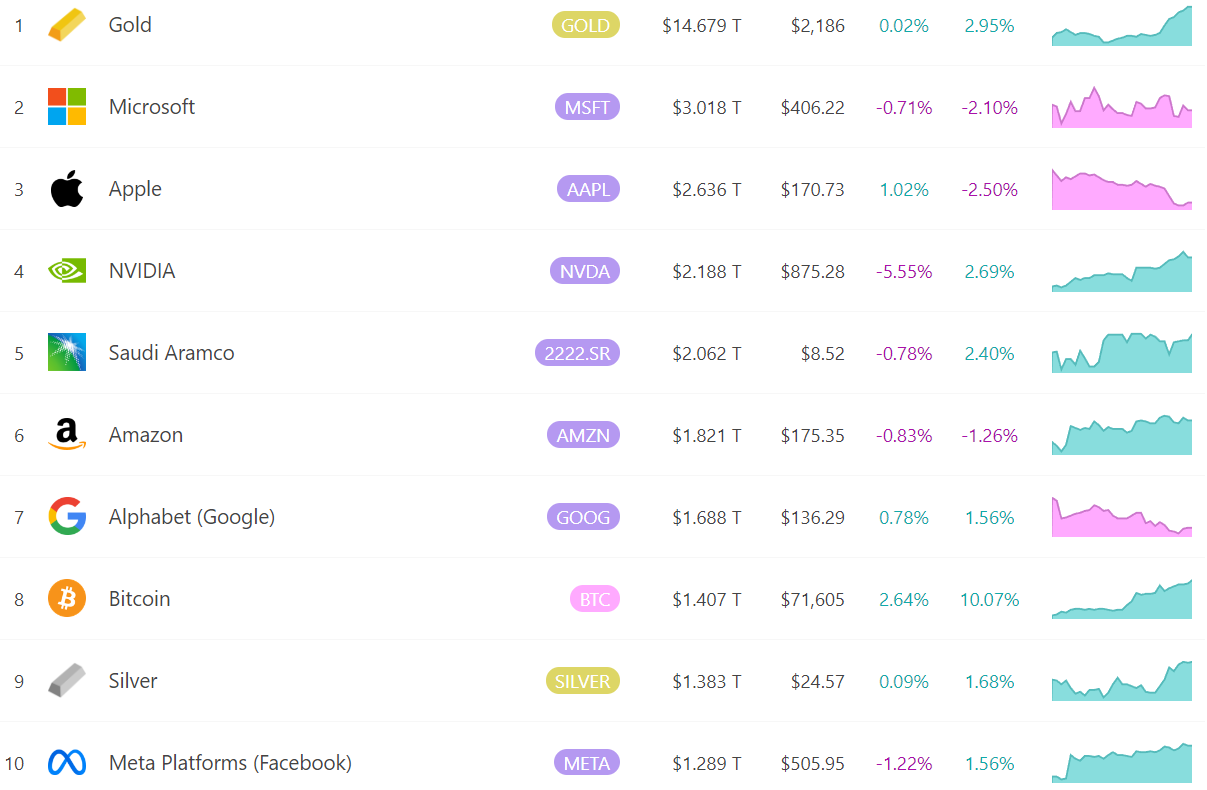This screenshot has width=1207, height=790.
Task: Click the META ticker badge
Action: pyautogui.click(x=587, y=763)
